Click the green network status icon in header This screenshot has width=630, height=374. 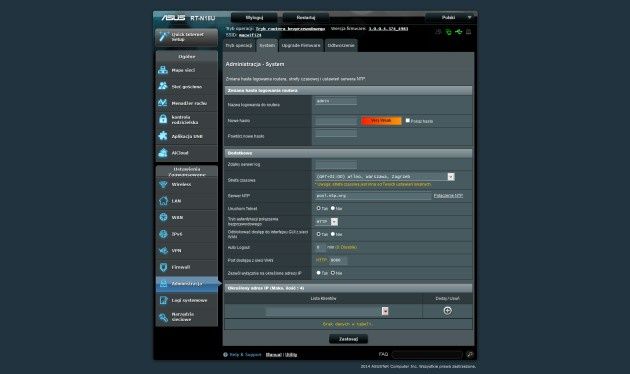tap(448, 32)
